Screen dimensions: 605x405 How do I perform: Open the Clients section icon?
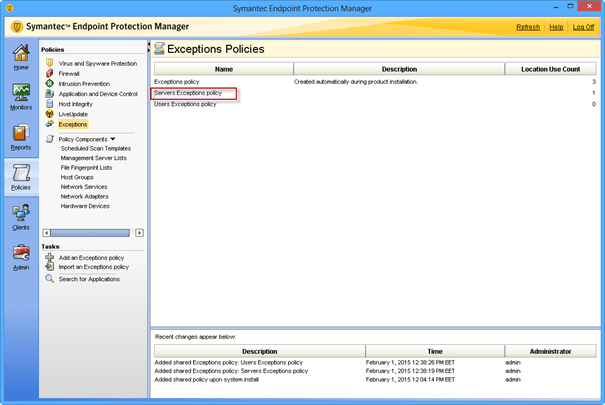click(x=20, y=216)
